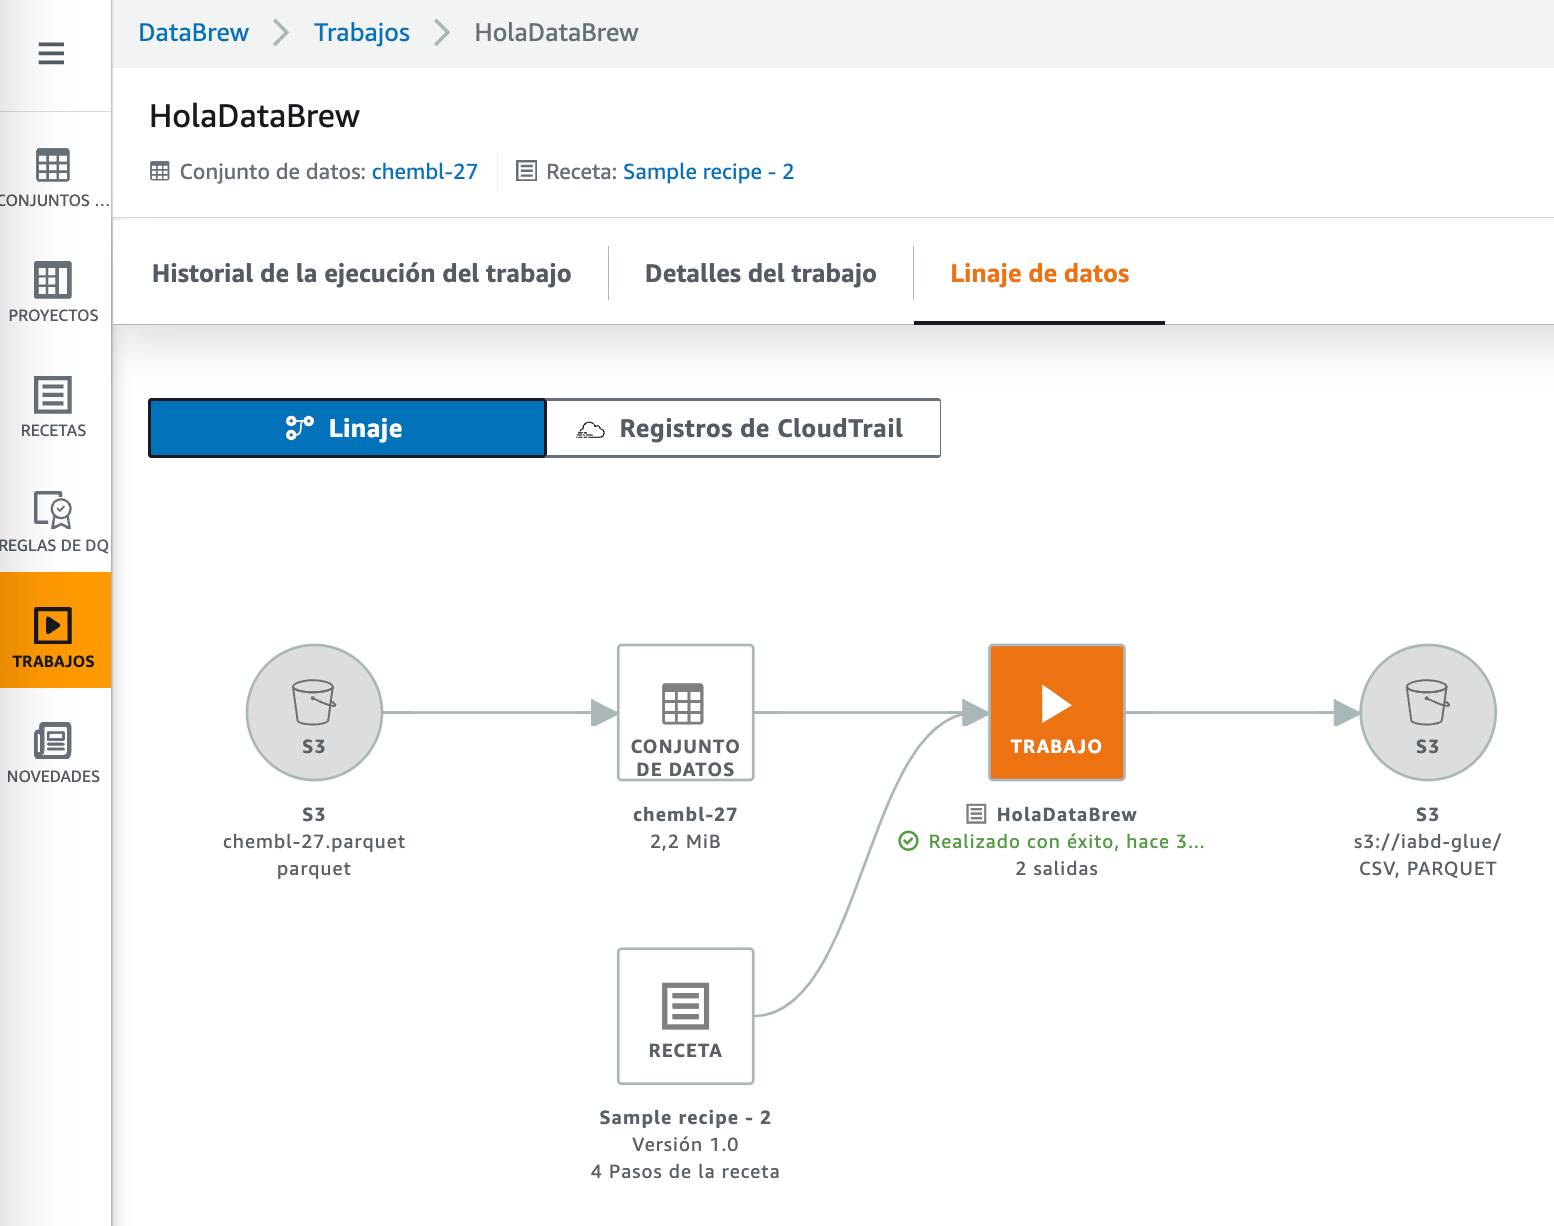Click HolaDataBrew in the breadcrumb
This screenshot has width=1554, height=1226.
pos(557,32)
